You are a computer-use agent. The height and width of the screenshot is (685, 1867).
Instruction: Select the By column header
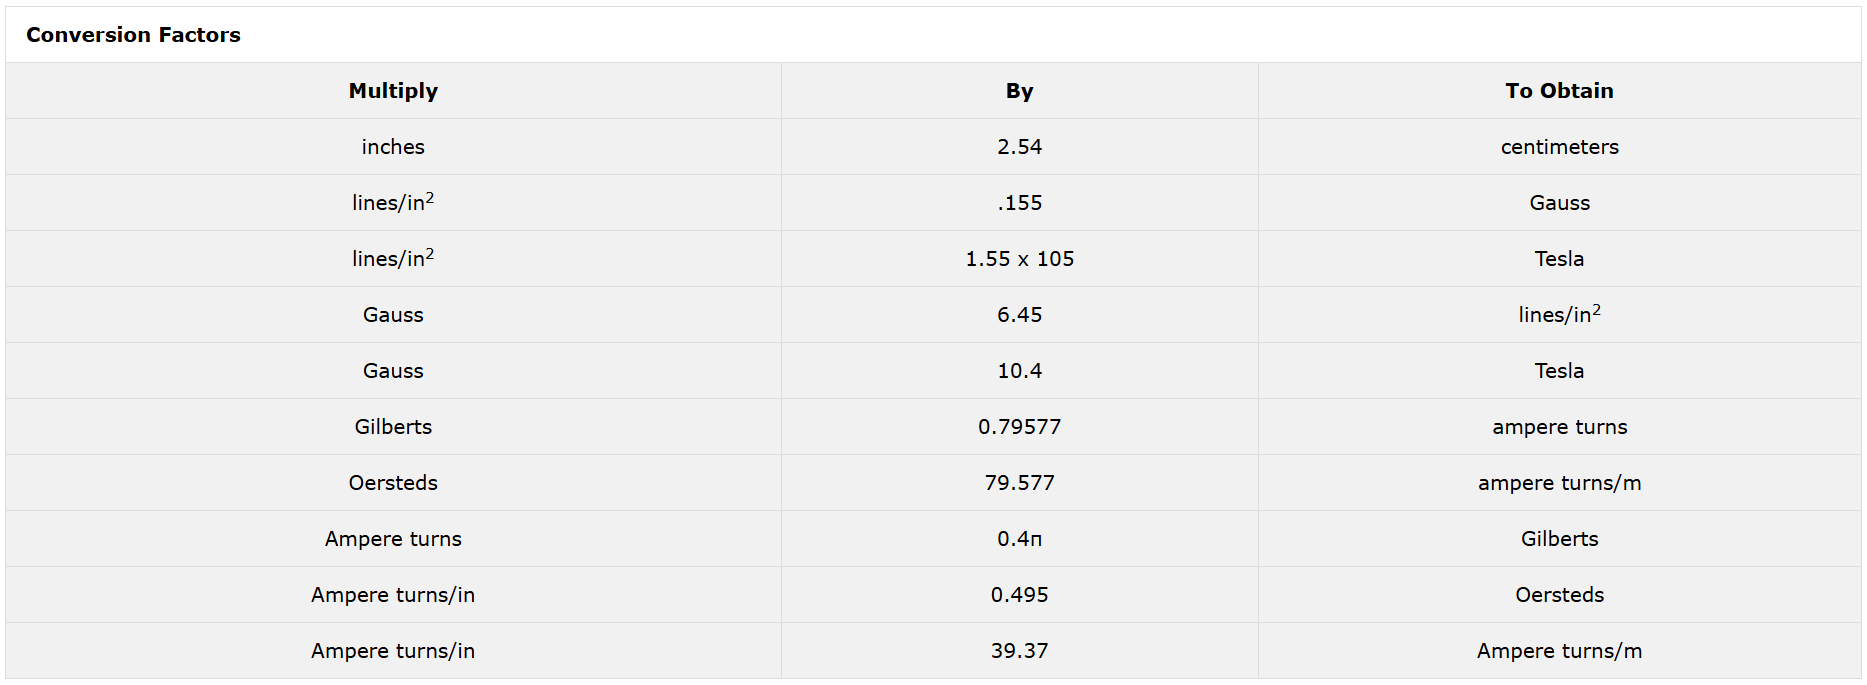point(1019,91)
